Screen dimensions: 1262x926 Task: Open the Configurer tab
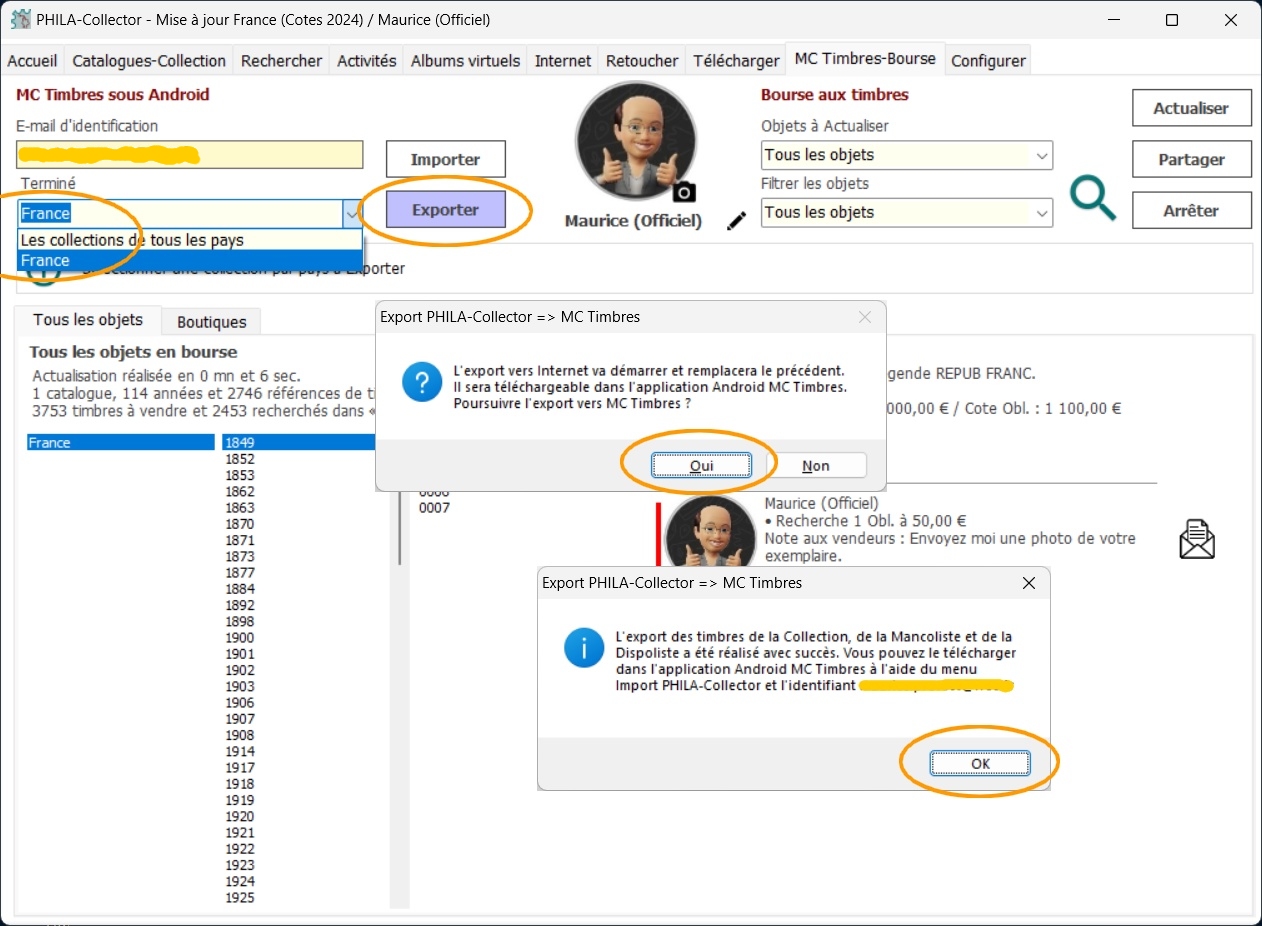(x=988, y=61)
